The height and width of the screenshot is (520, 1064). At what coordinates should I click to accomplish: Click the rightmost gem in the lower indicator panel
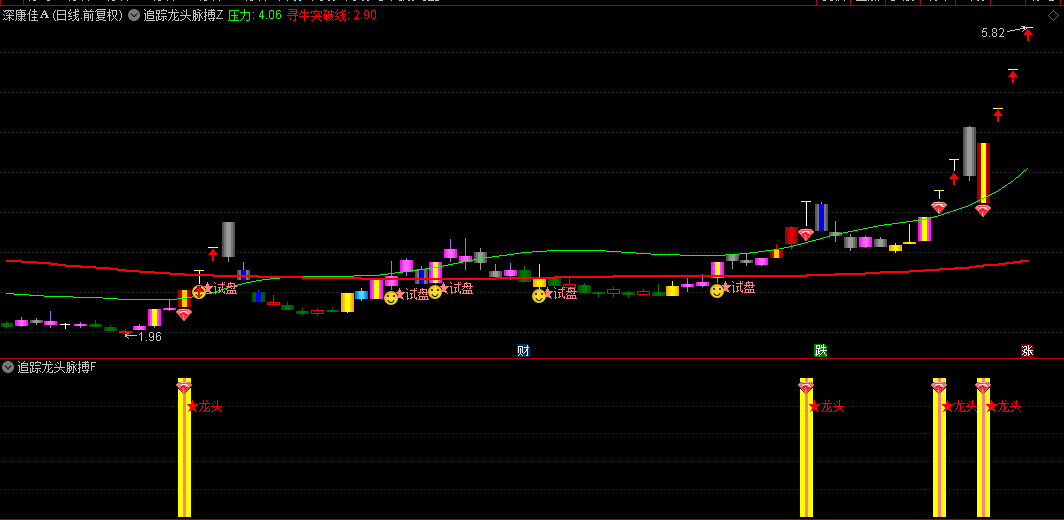(x=983, y=388)
